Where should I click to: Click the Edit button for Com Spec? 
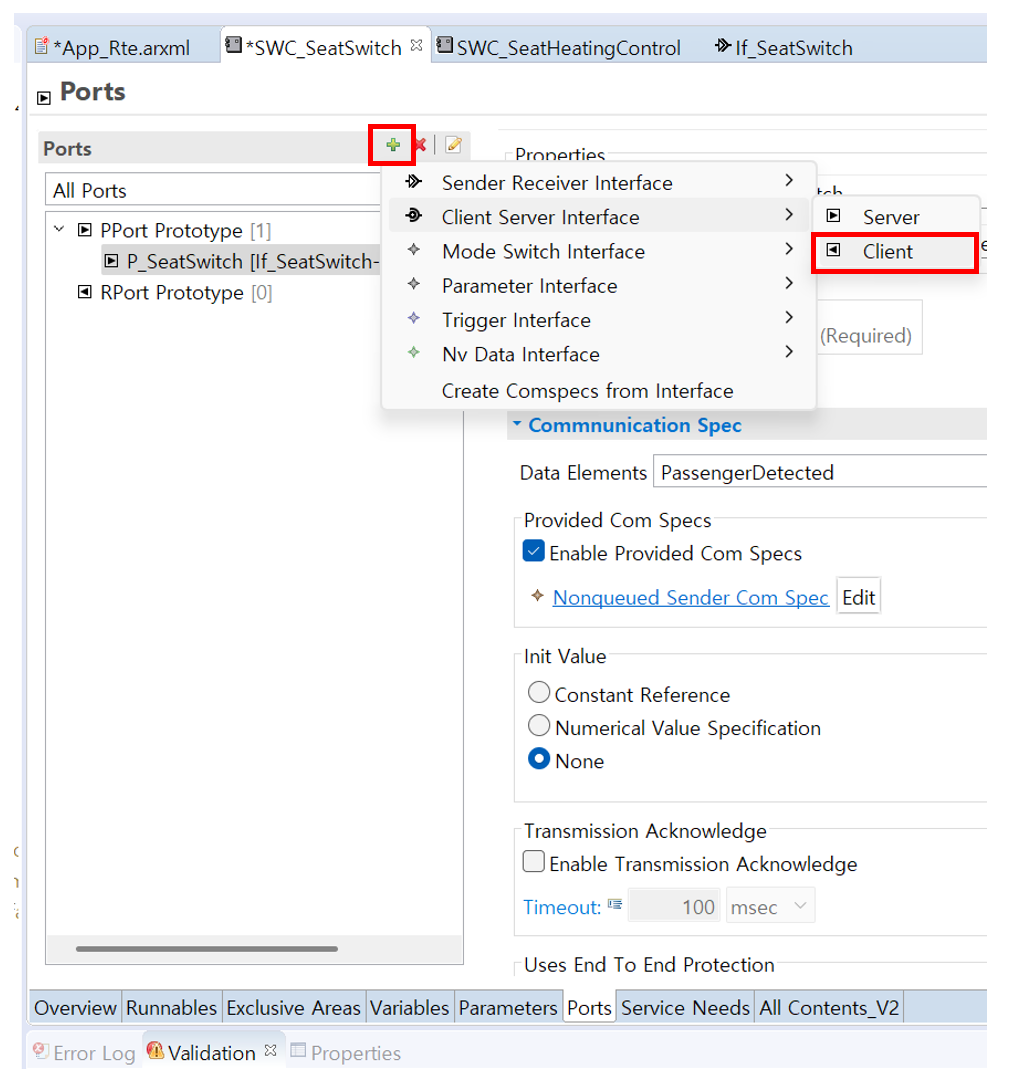pos(858,596)
